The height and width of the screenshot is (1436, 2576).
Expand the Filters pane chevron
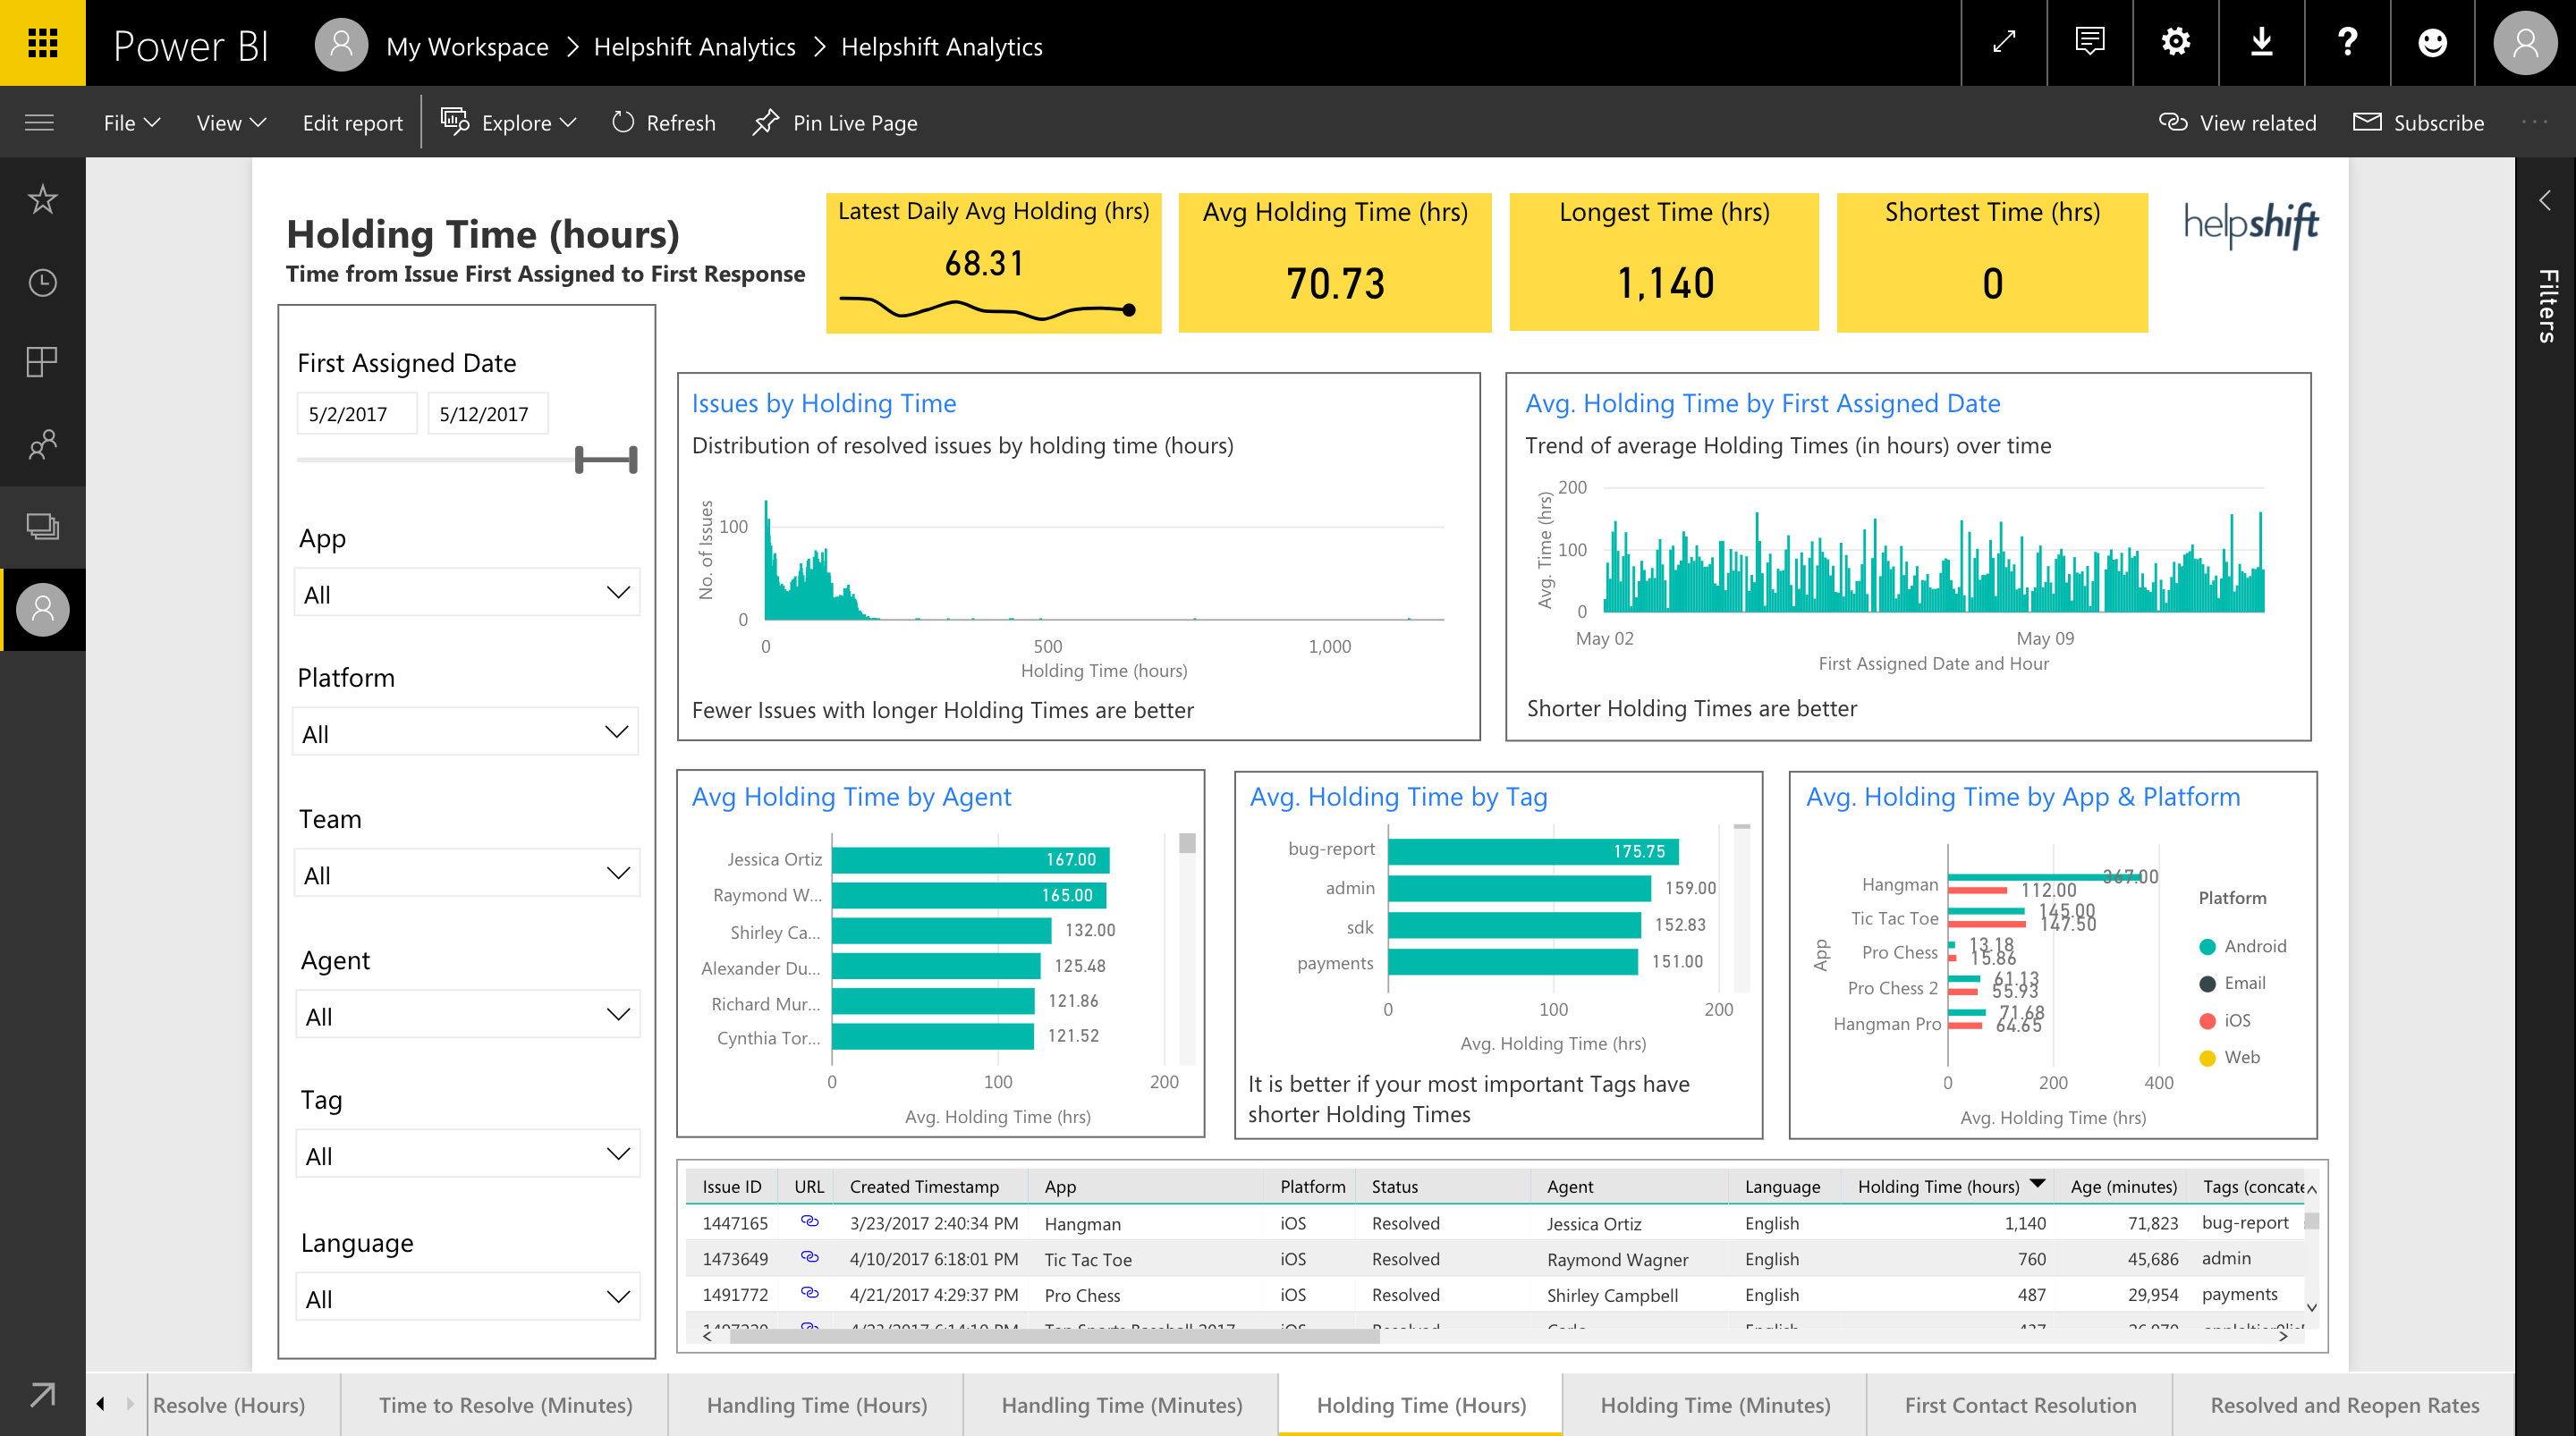[2545, 200]
